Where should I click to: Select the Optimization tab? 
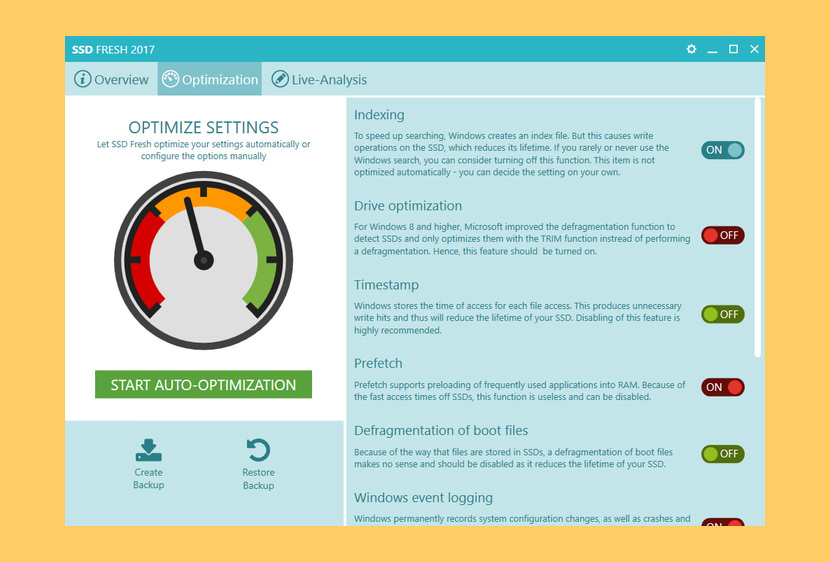point(210,79)
